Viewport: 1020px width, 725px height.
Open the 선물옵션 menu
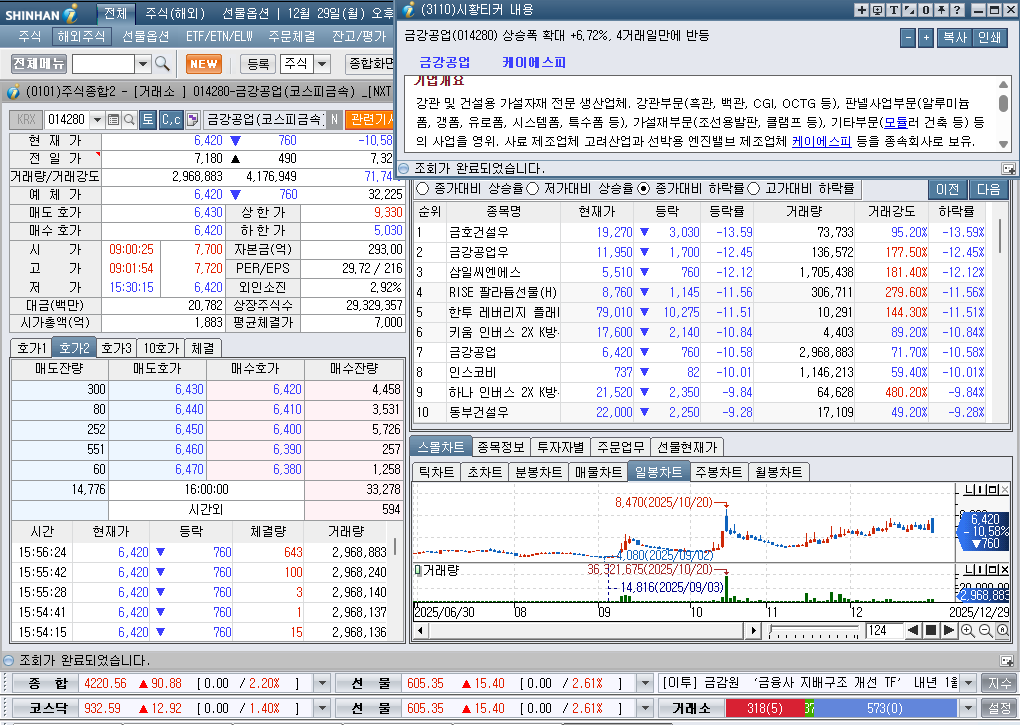click(x=146, y=36)
